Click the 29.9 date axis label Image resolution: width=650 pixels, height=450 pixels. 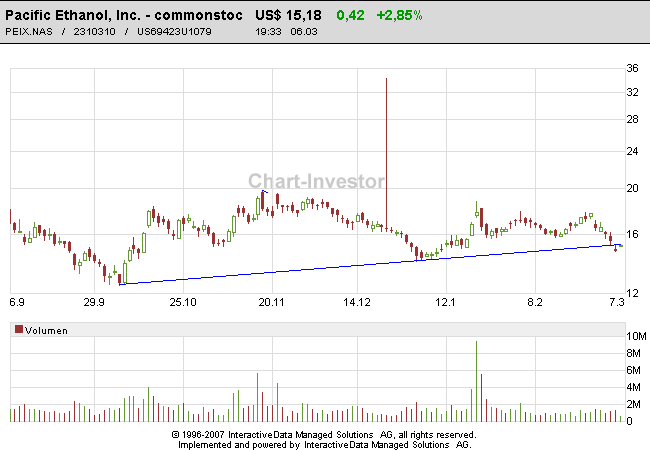click(x=94, y=302)
